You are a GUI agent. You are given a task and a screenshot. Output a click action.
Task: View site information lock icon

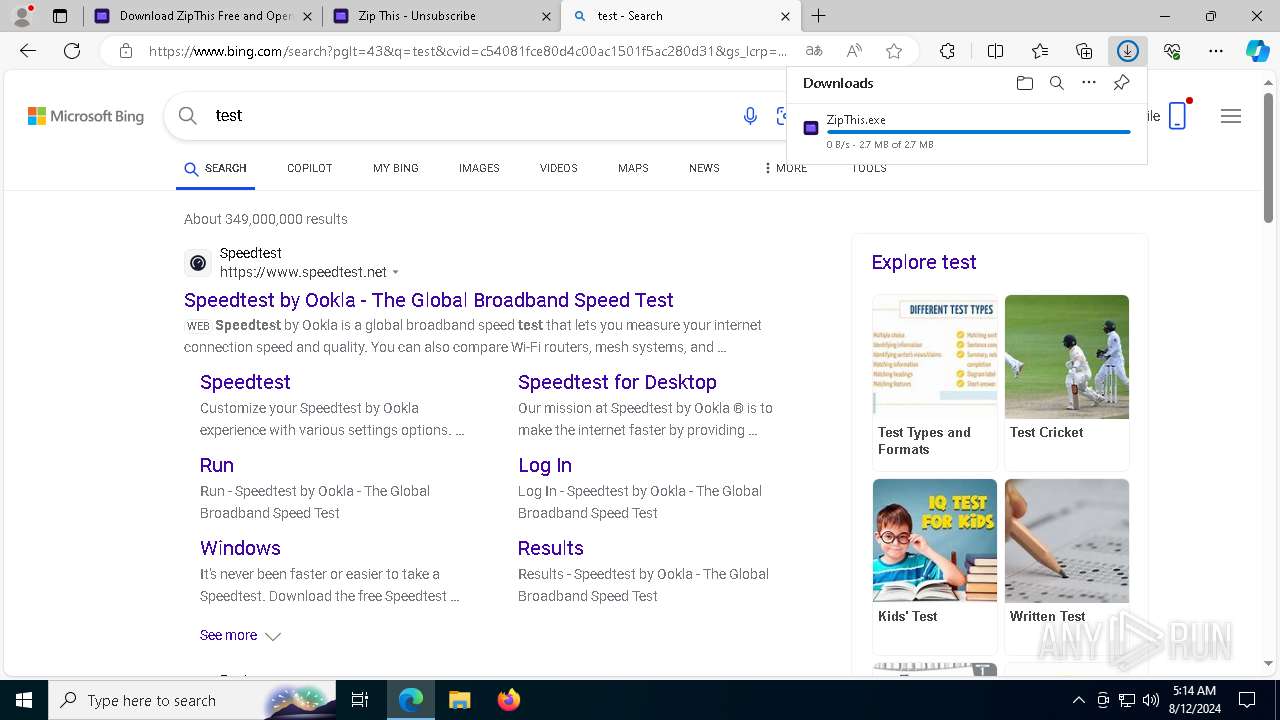point(125,51)
